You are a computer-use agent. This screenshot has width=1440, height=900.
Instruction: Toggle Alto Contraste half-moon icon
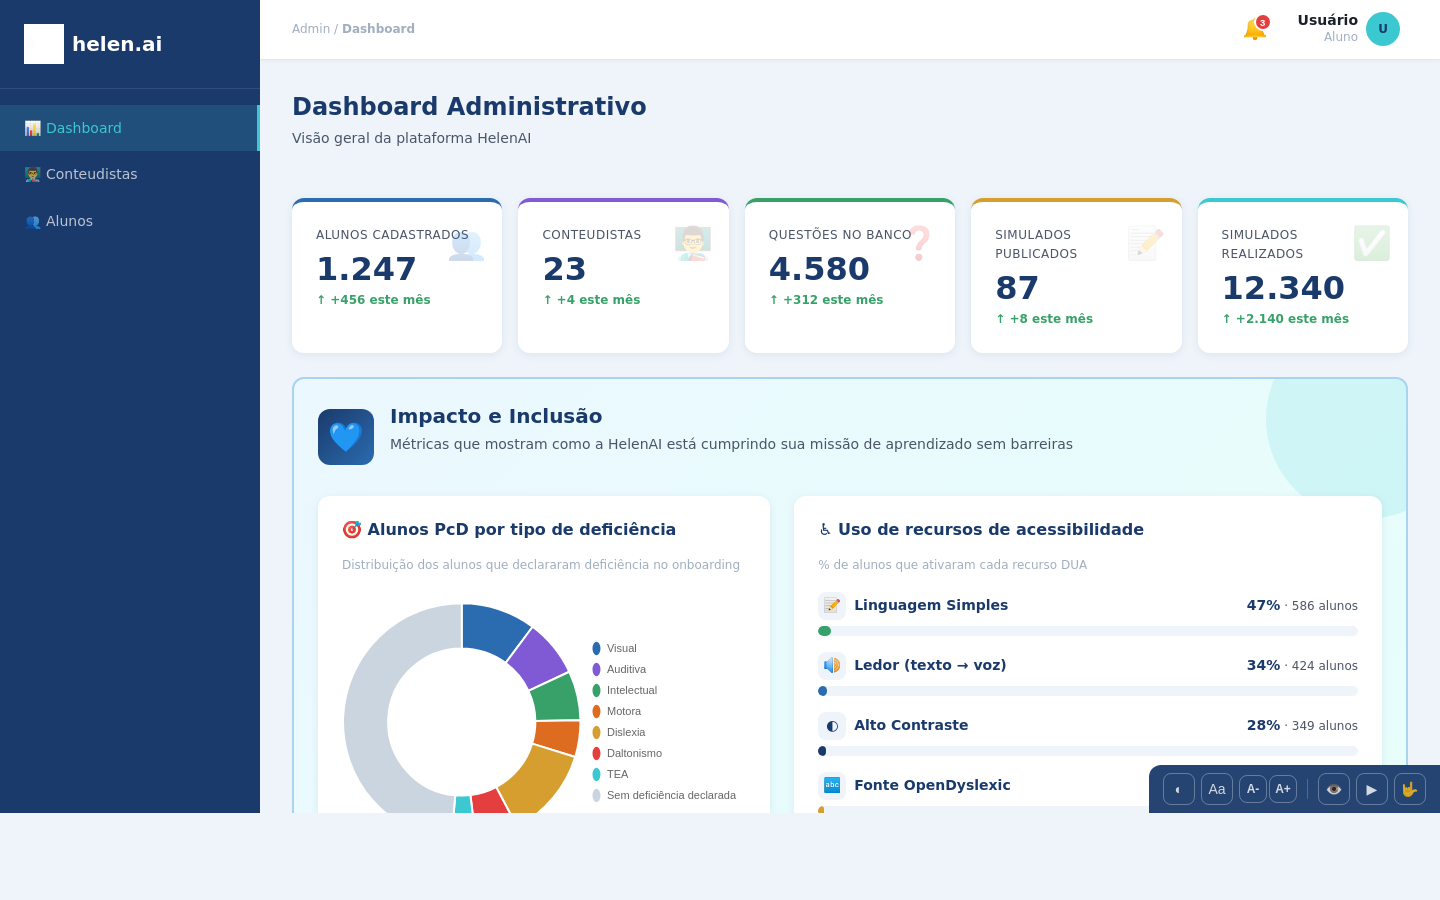[x=831, y=725]
